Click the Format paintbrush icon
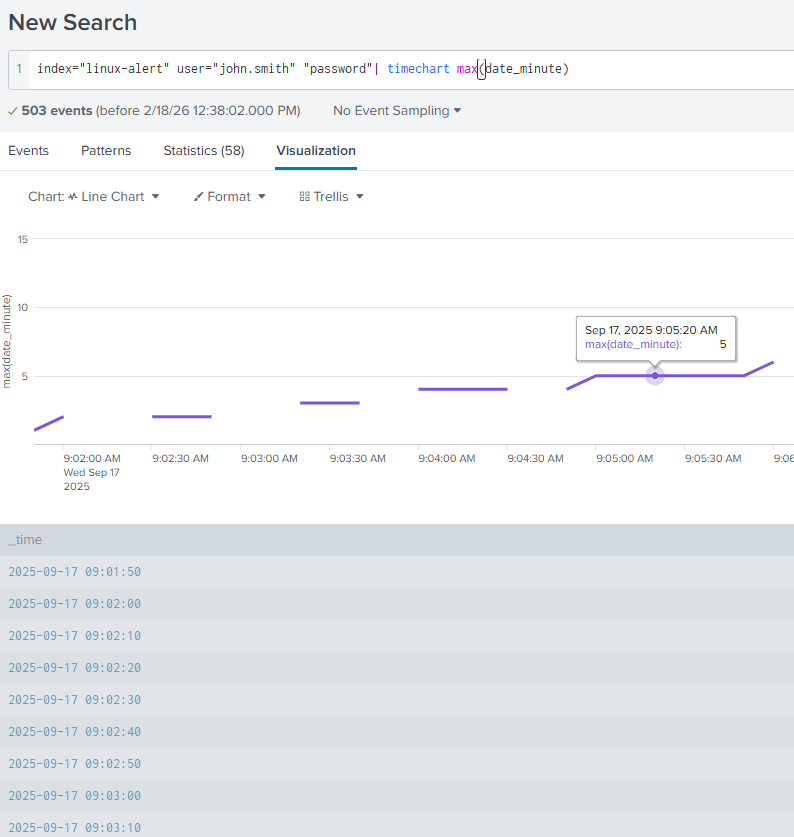Viewport: 794px width, 837px height. 198,197
